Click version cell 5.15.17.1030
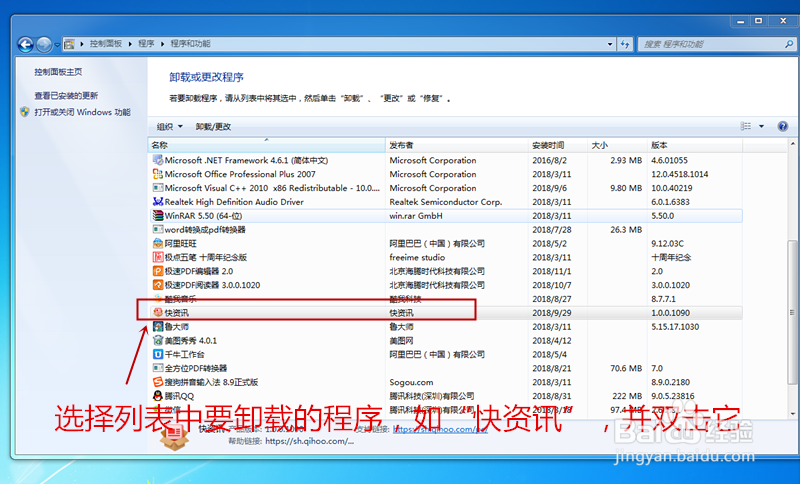This screenshot has height=484, width=800. tap(675, 326)
